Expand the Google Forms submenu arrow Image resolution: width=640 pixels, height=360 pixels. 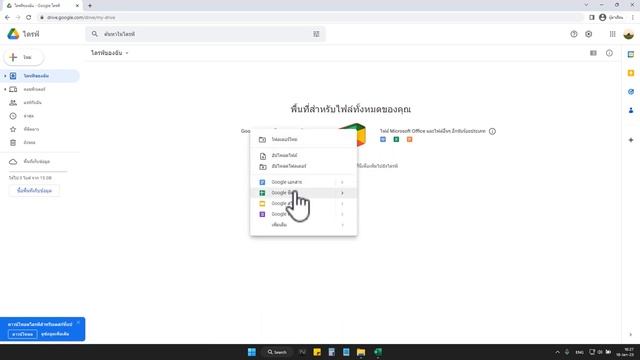(x=342, y=214)
